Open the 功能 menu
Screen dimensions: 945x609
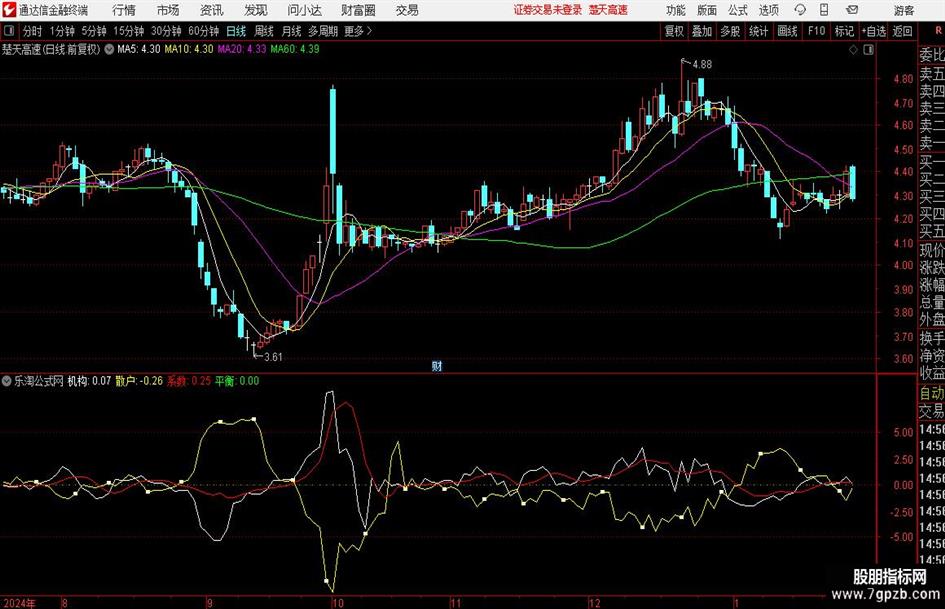click(x=676, y=10)
